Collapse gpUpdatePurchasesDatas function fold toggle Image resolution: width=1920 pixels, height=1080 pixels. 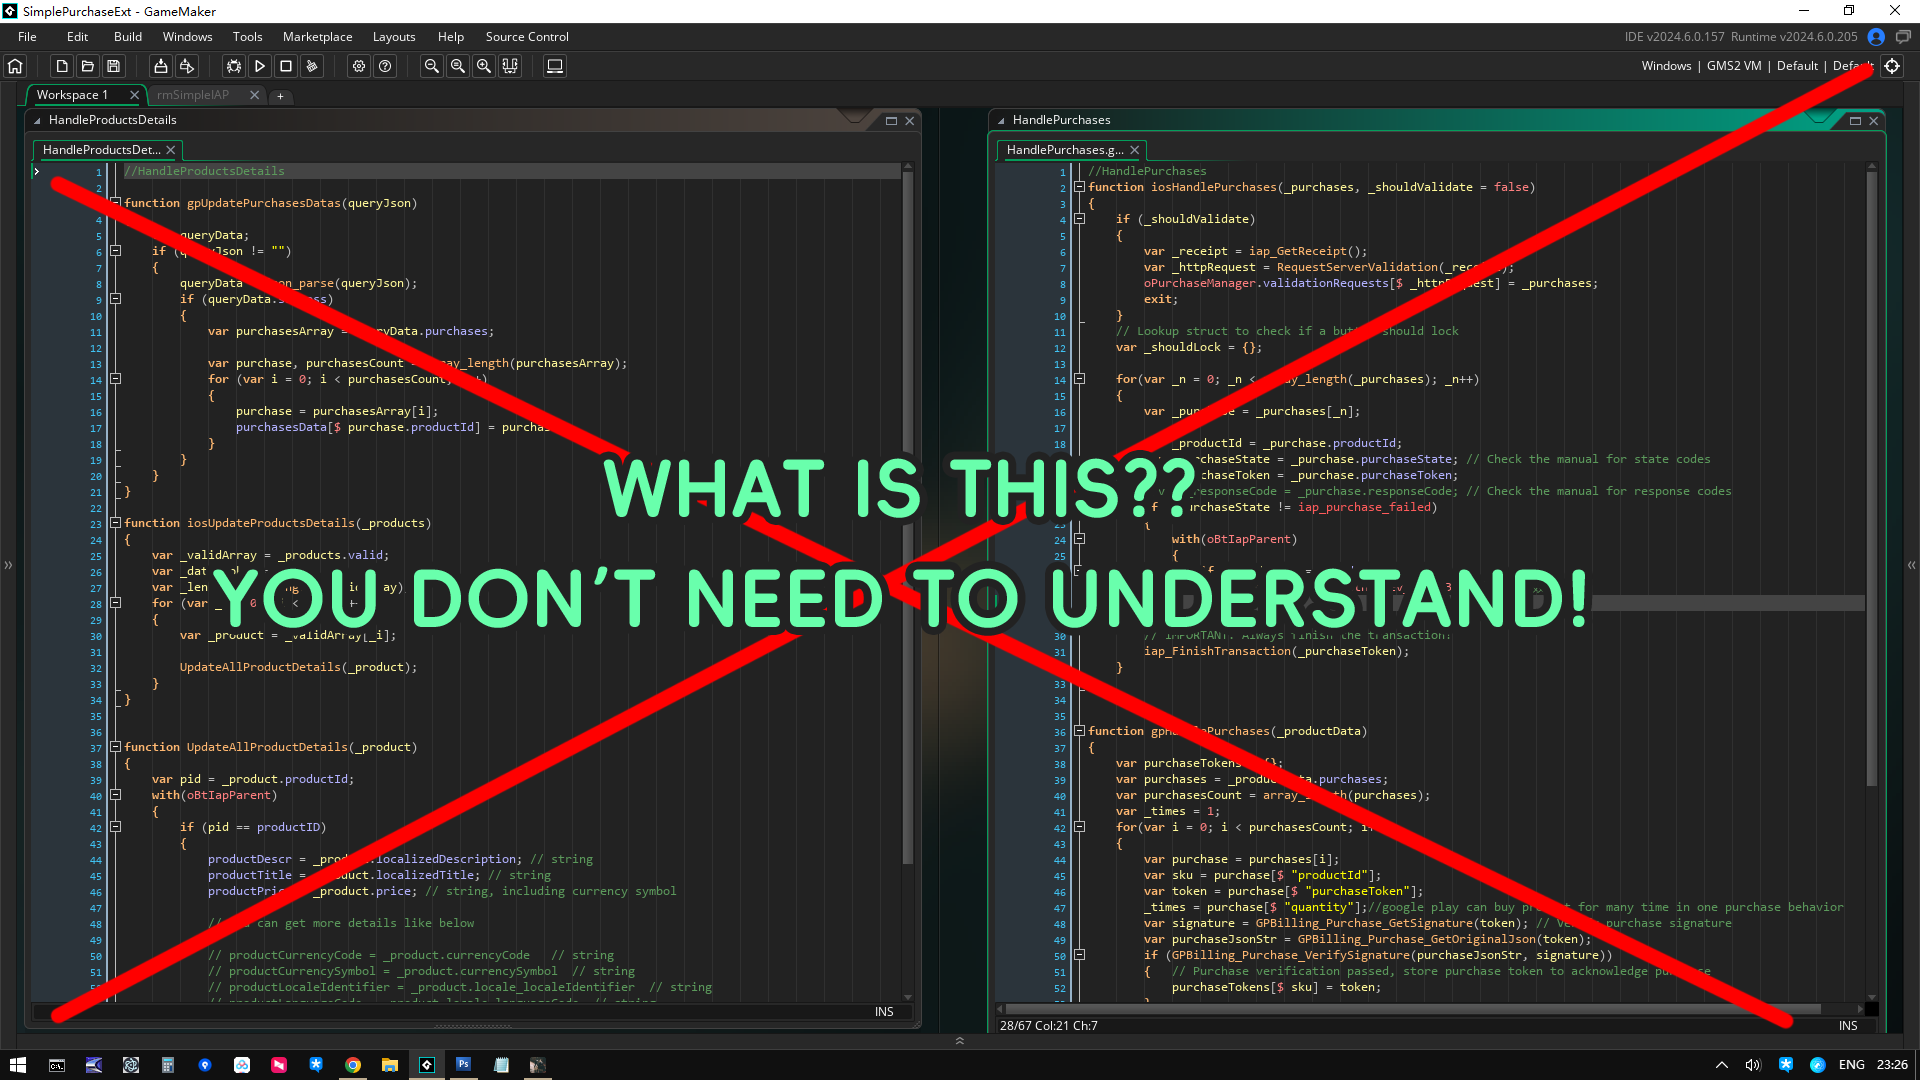(x=116, y=203)
